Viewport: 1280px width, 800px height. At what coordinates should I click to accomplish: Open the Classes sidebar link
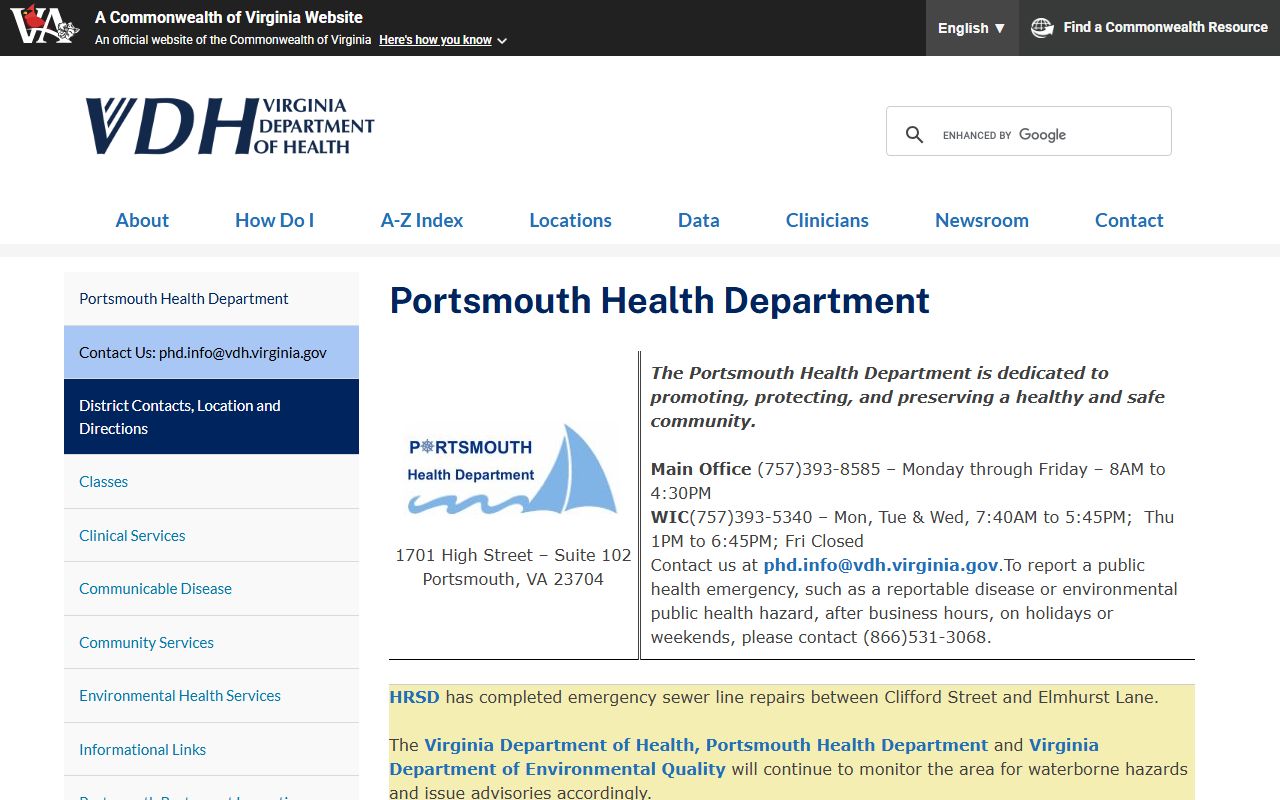pyautogui.click(x=211, y=482)
